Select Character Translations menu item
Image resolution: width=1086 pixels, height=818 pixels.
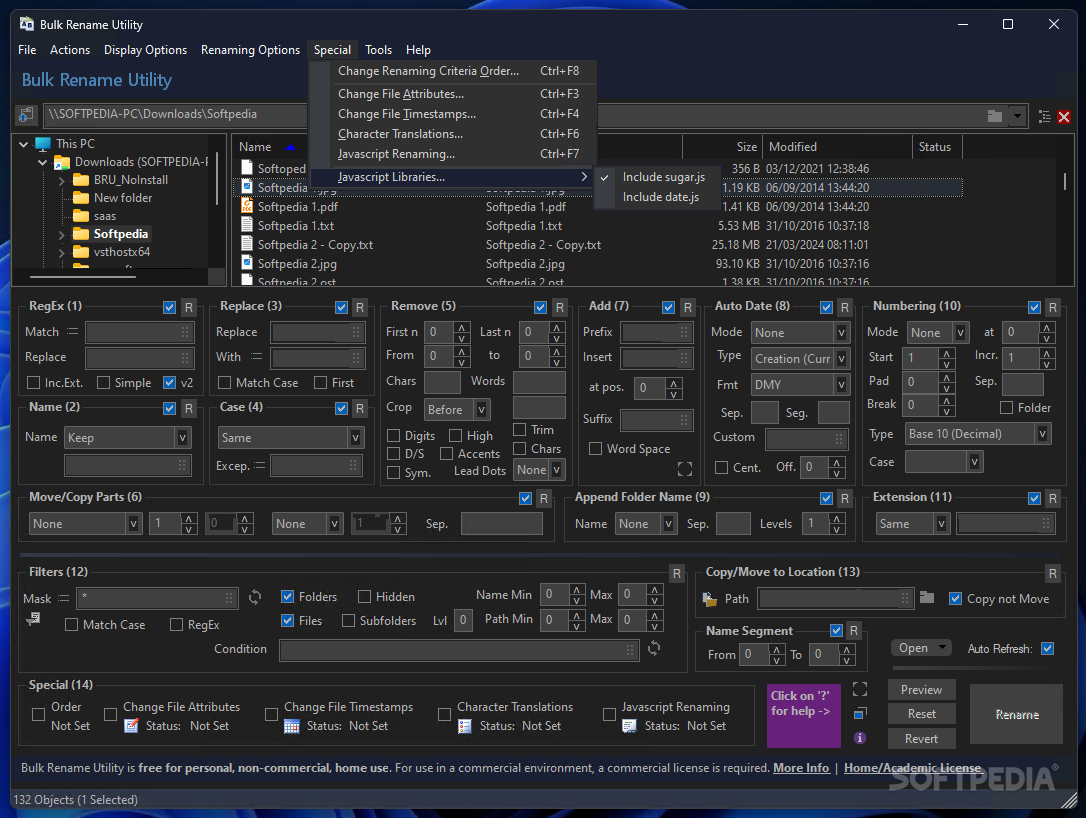[453, 134]
